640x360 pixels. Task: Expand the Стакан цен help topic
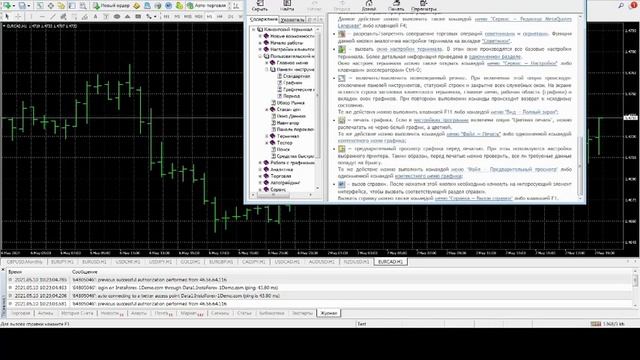pos(267,109)
